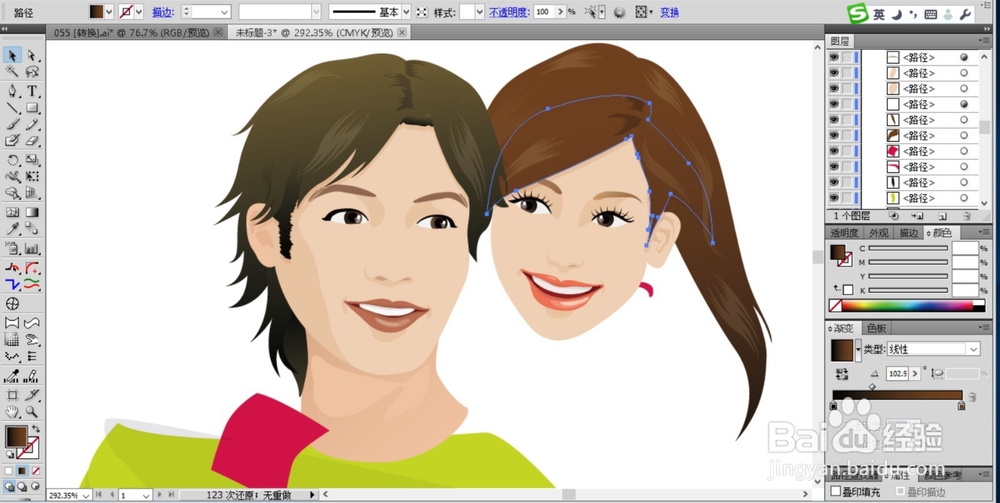This screenshot has height=503, width=1000.
Task: Open the artboard number dropdown in status bar
Action: [x=145, y=495]
